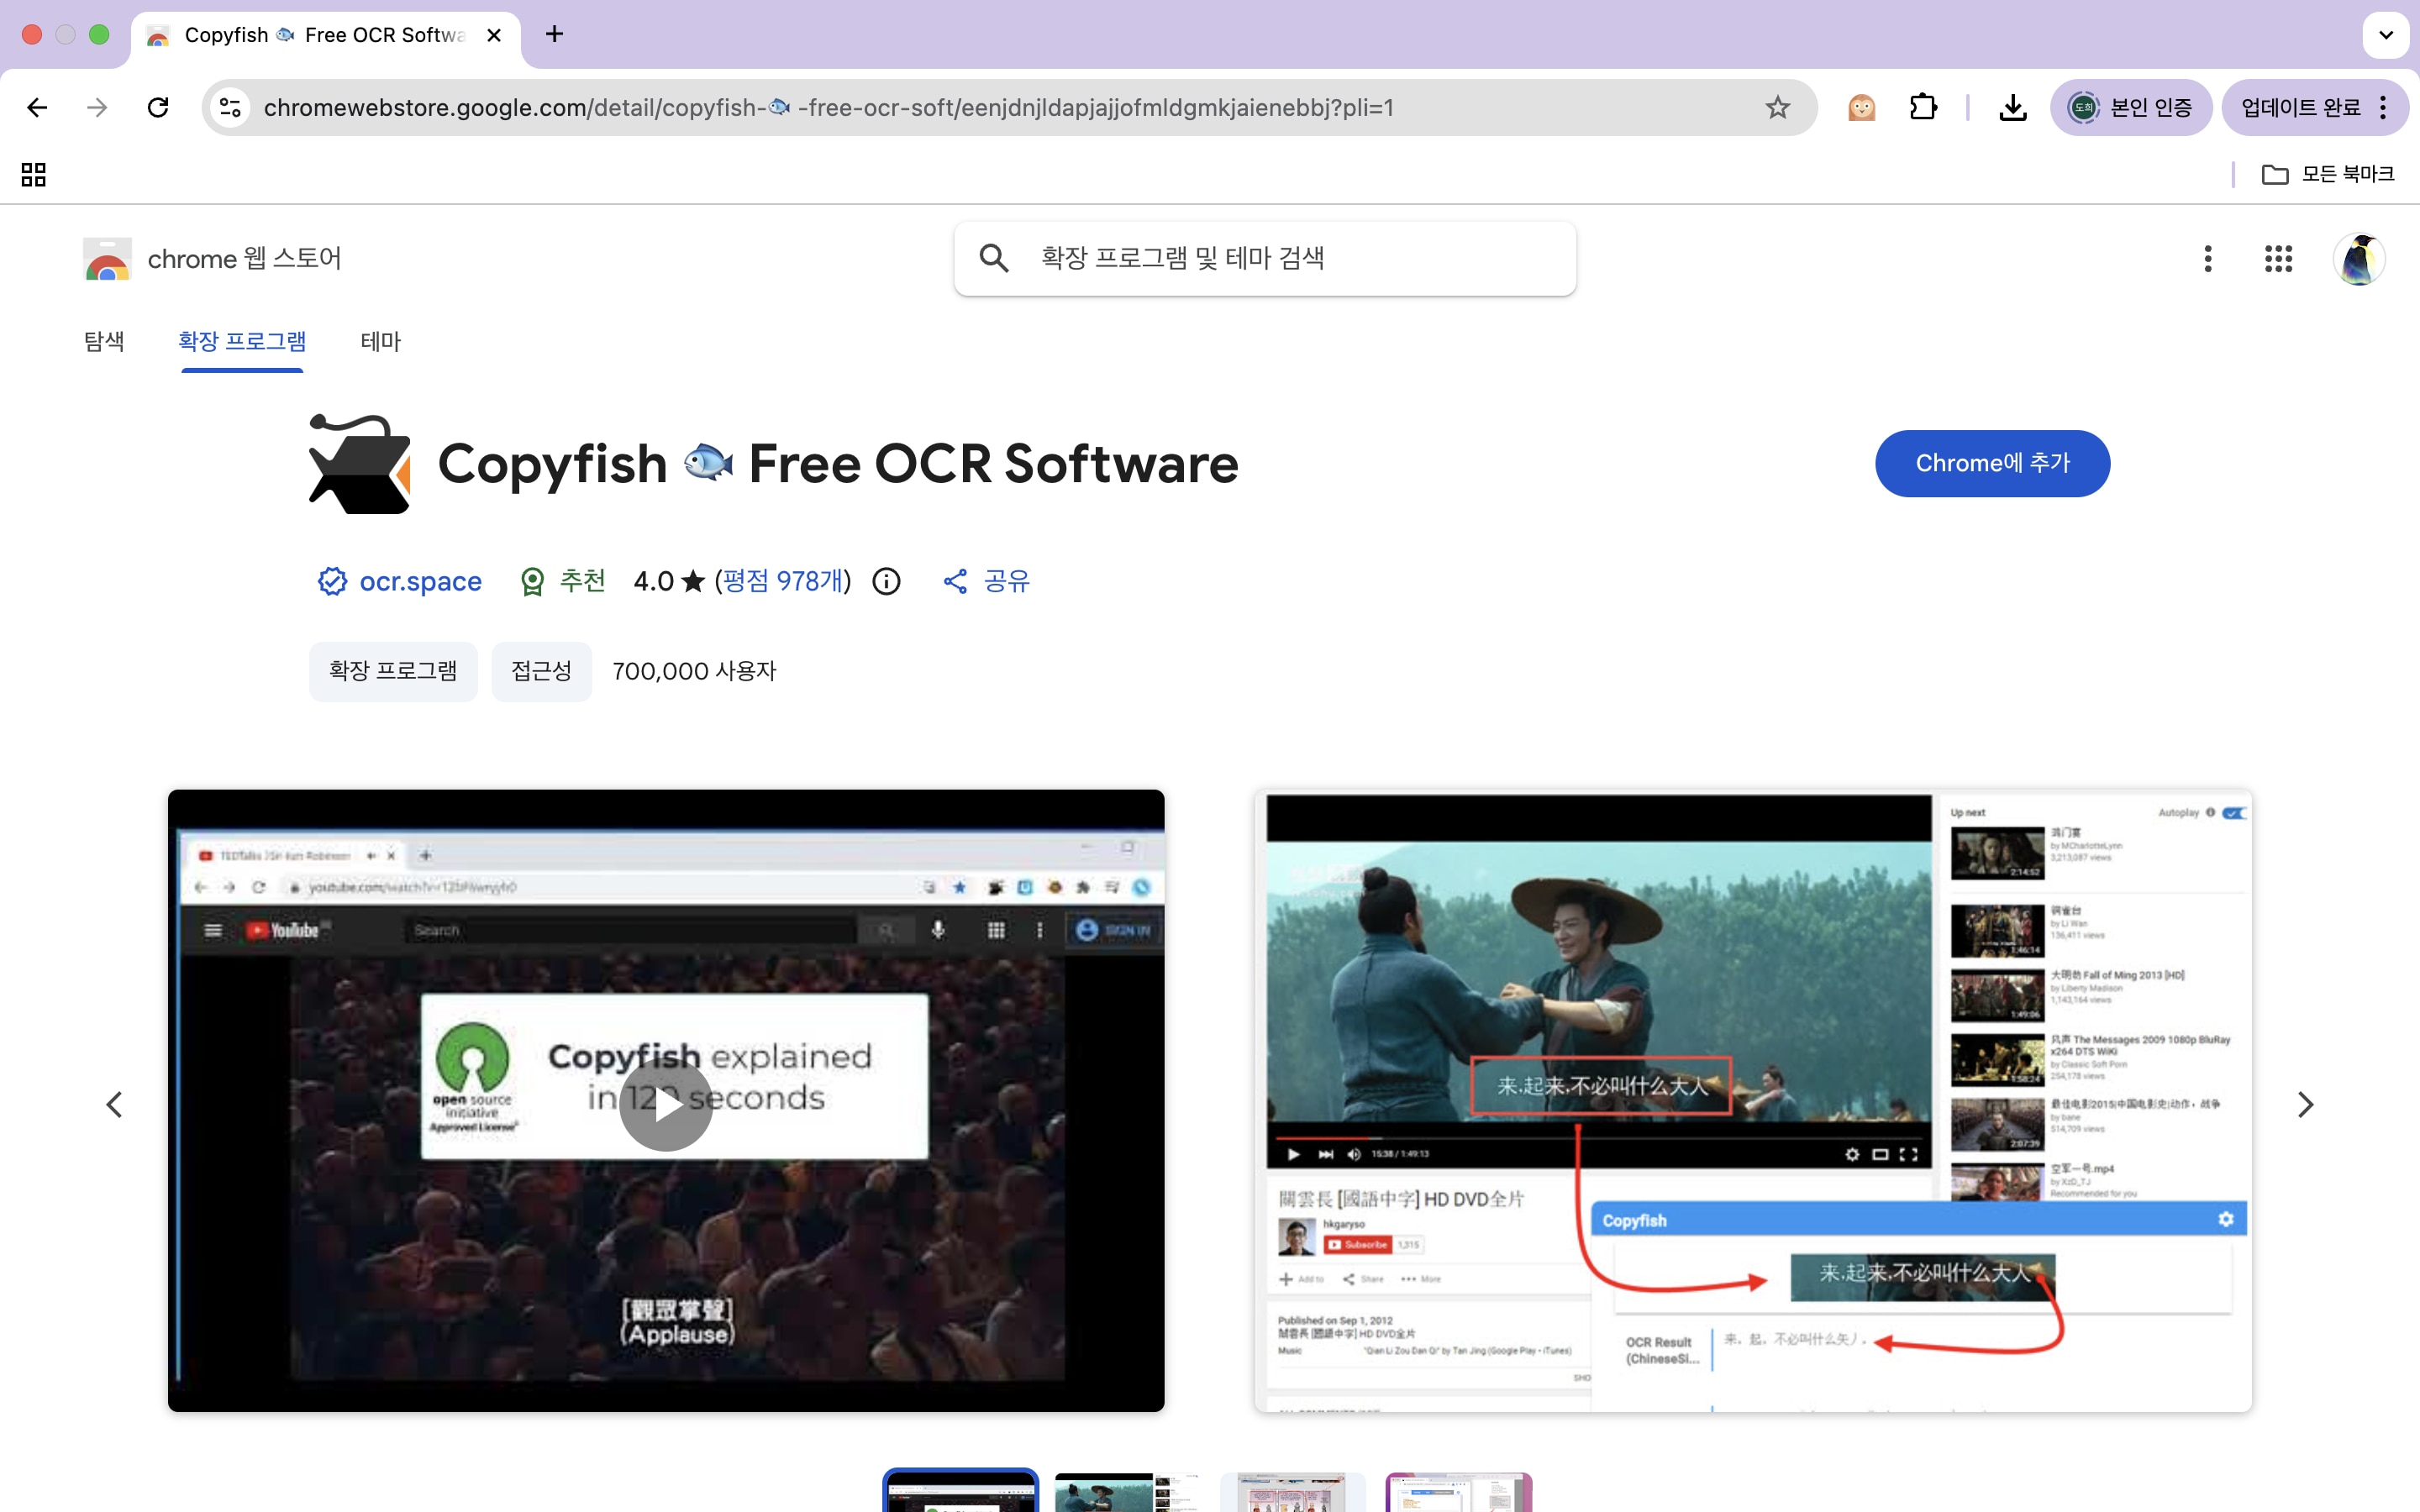Image resolution: width=2420 pixels, height=1512 pixels.
Task: Open the 평점 978개 ratings link
Action: click(783, 581)
